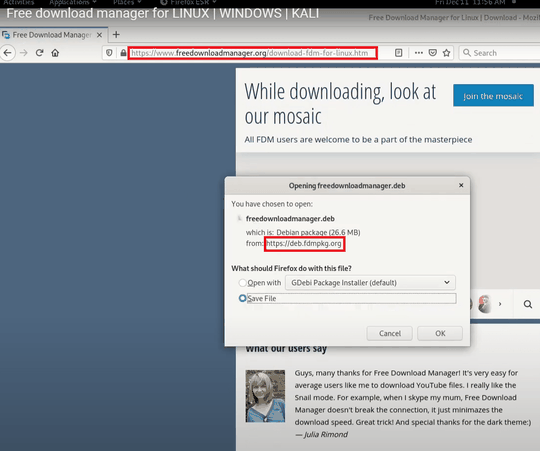Viewport: 540px width, 451px height.
Task: Click the Debian package (26.6 MB) text
Action: (x=318, y=232)
